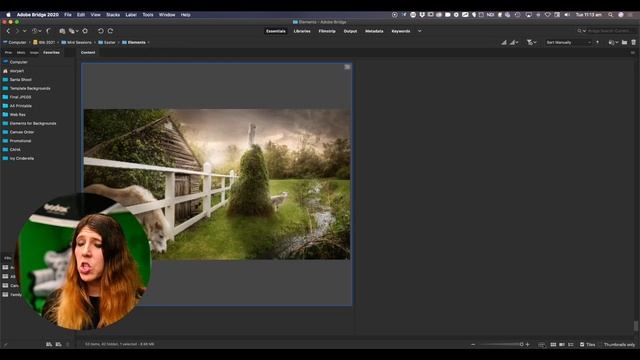Open the Reveal recent file clock dropdown
The width and height of the screenshot is (640, 360).
(x=37, y=31)
